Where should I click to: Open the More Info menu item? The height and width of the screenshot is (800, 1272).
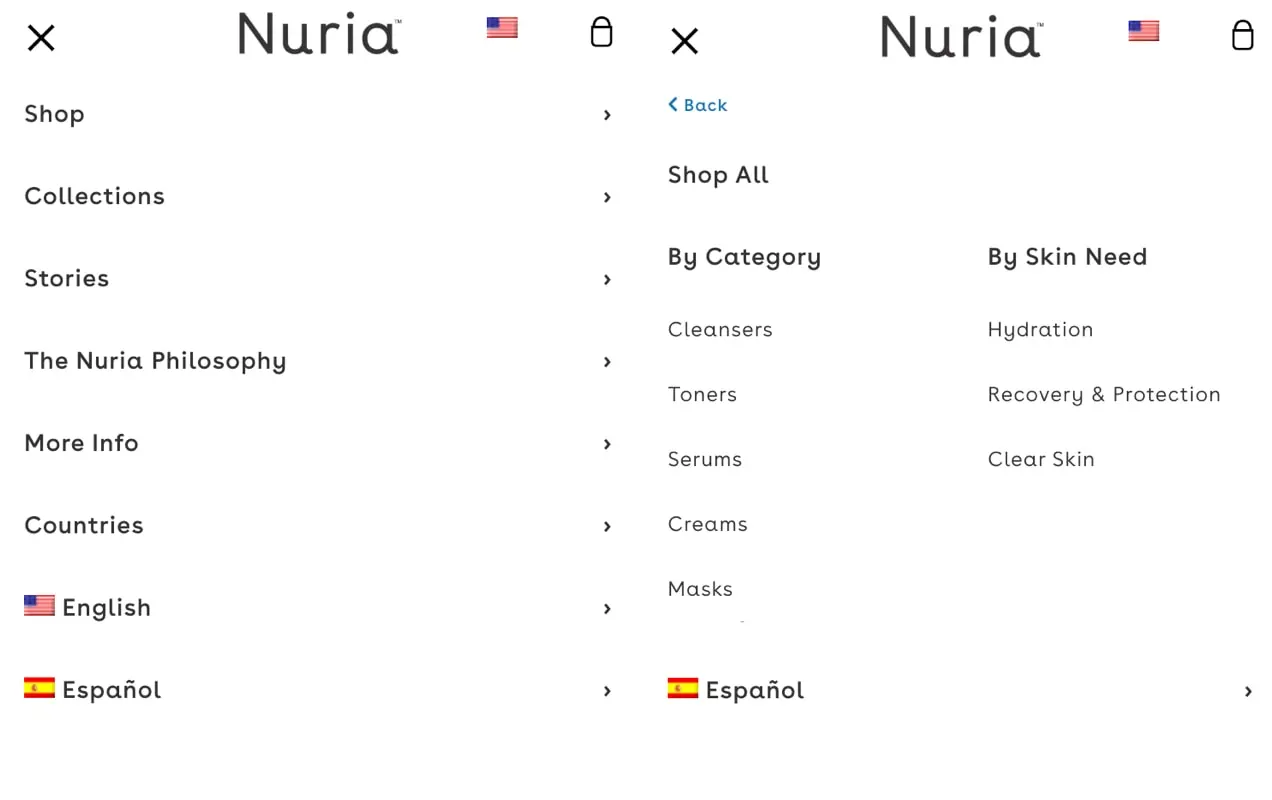(318, 443)
